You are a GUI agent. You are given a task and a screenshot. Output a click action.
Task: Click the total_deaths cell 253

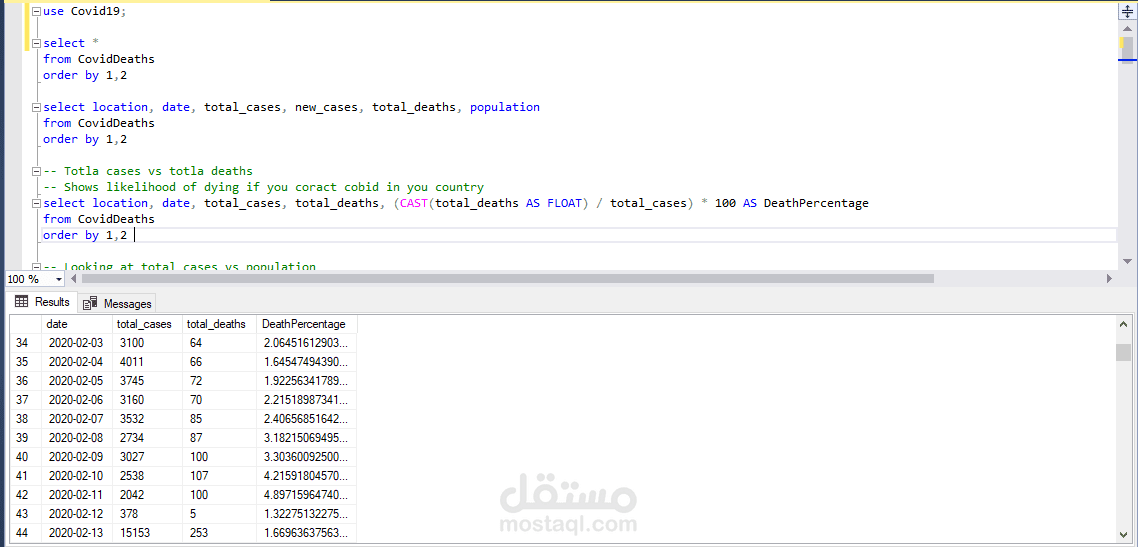pos(219,533)
